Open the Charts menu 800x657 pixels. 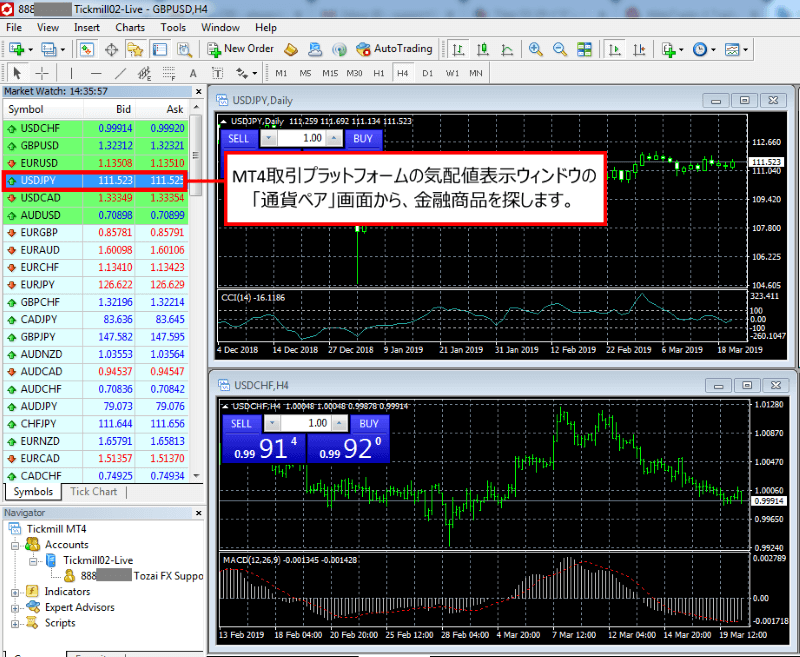coord(129,27)
